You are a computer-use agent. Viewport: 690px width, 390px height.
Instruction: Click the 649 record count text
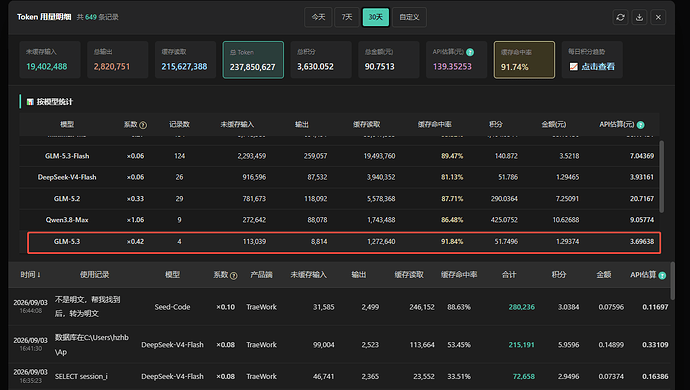pos(91,17)
